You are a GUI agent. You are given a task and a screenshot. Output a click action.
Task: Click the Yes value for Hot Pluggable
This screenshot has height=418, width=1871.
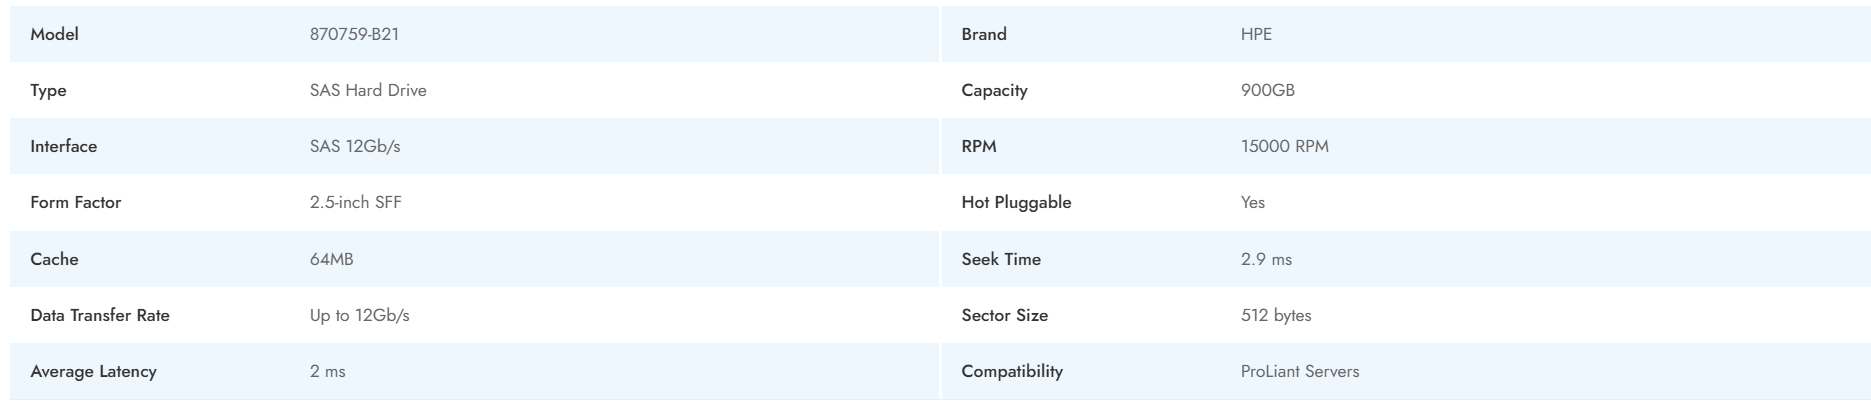1252,202
